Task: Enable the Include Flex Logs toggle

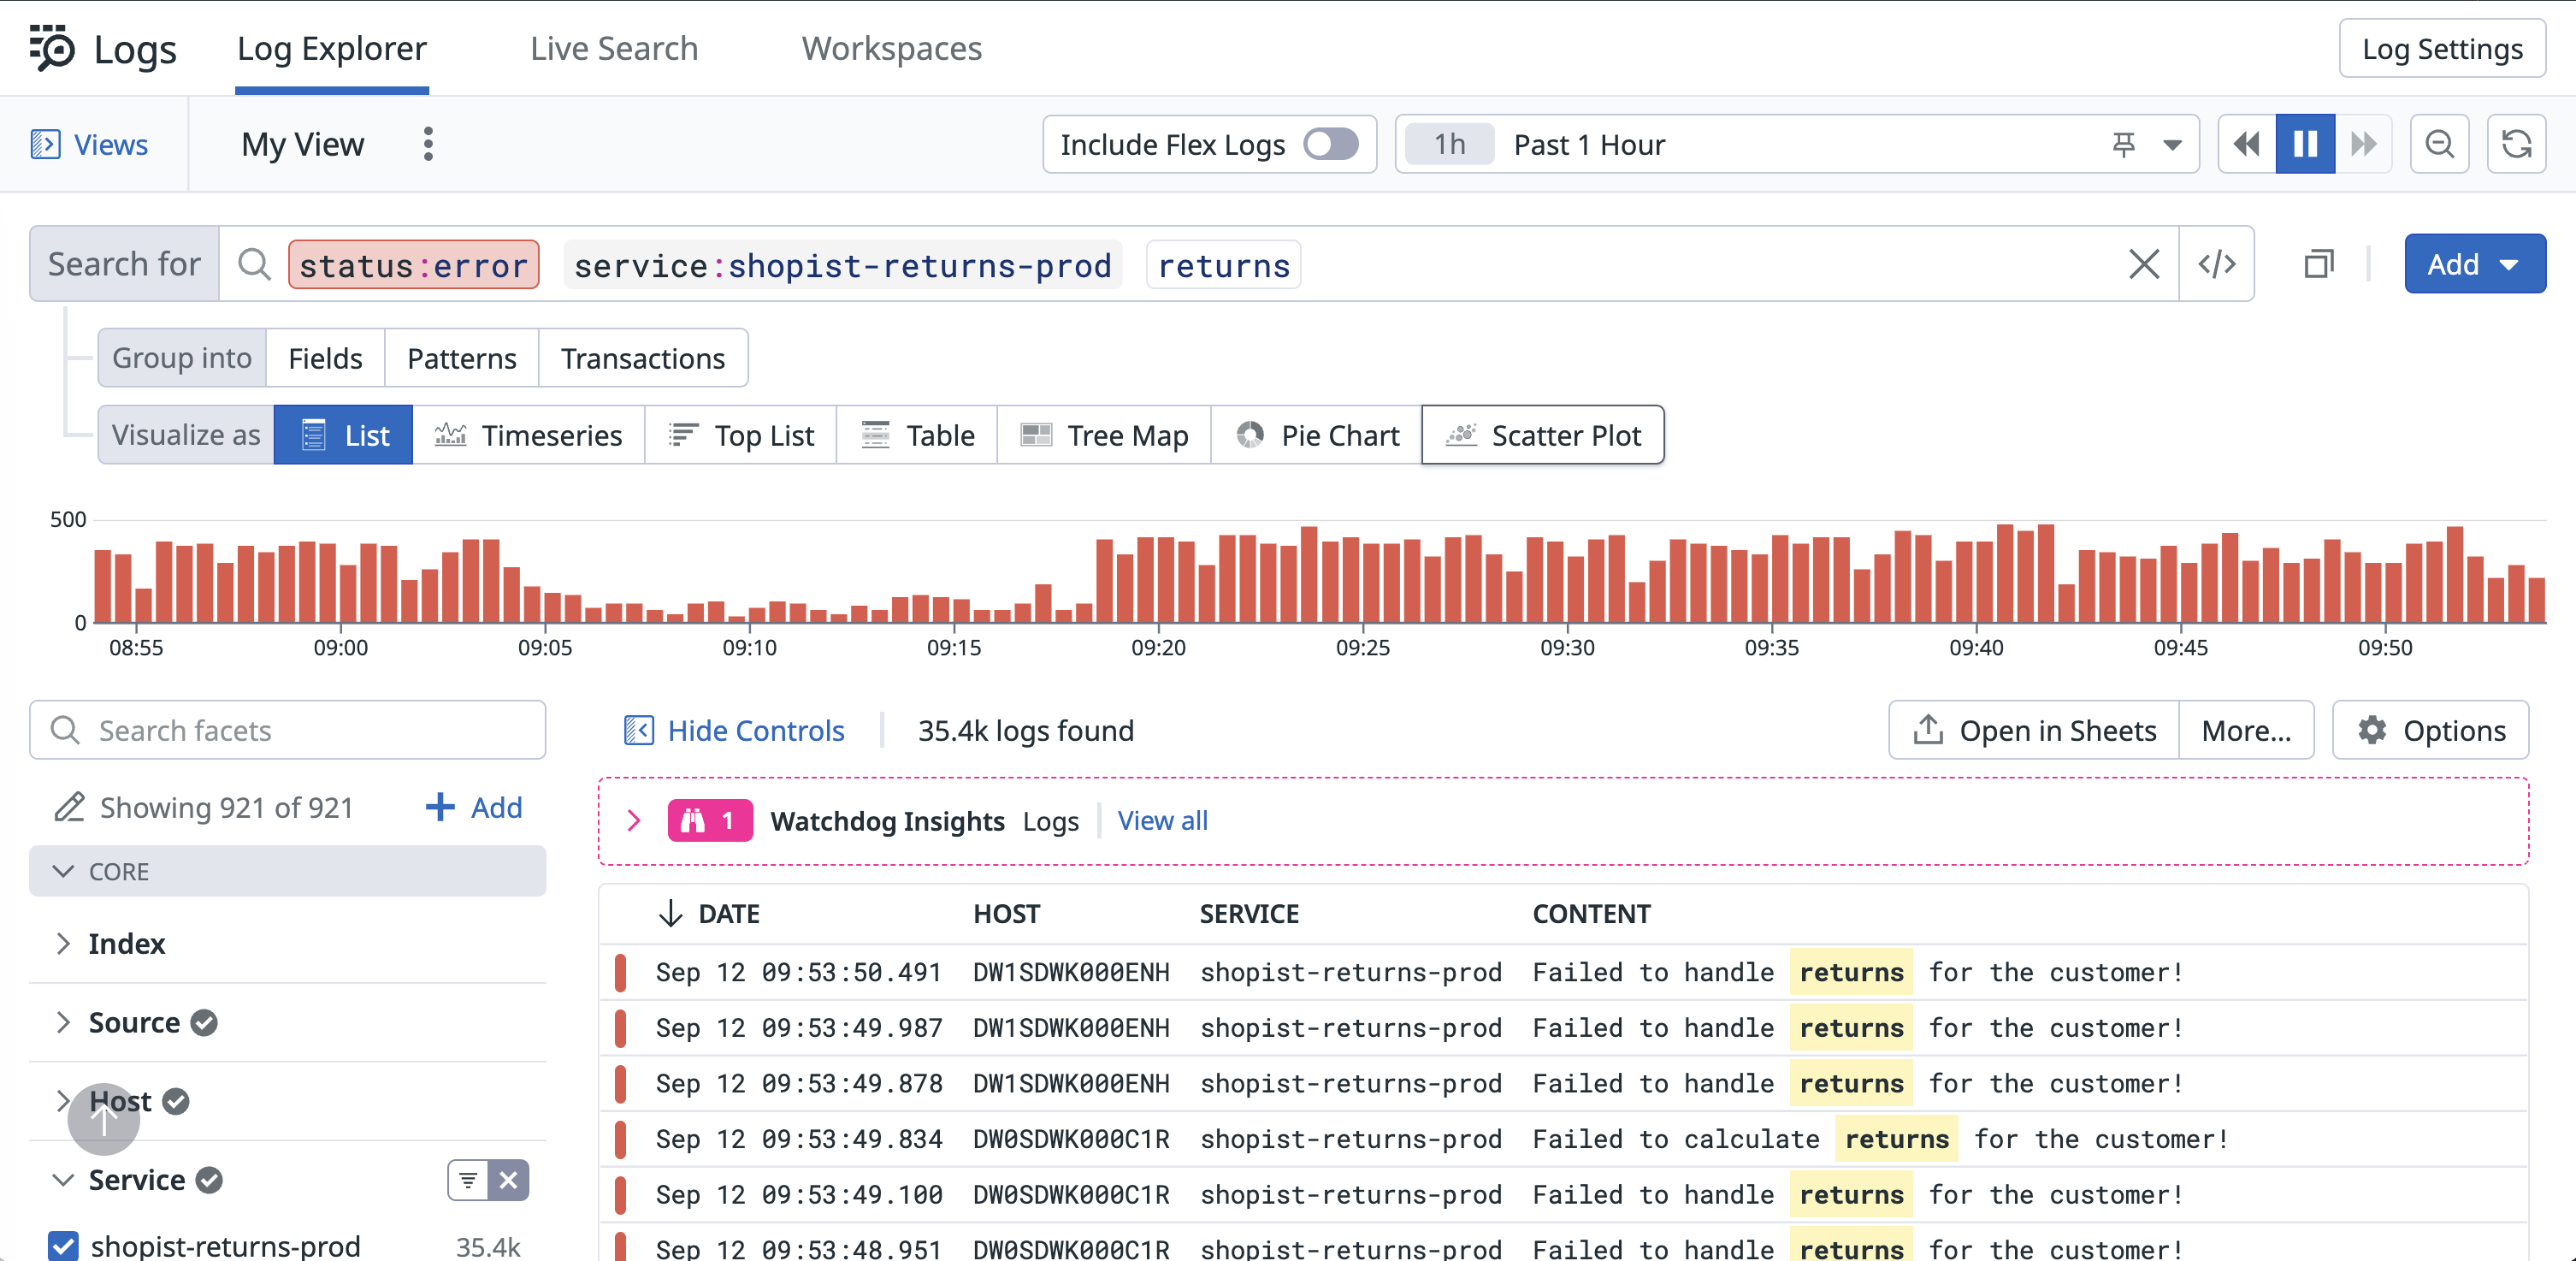Action: coord(1330,144)
